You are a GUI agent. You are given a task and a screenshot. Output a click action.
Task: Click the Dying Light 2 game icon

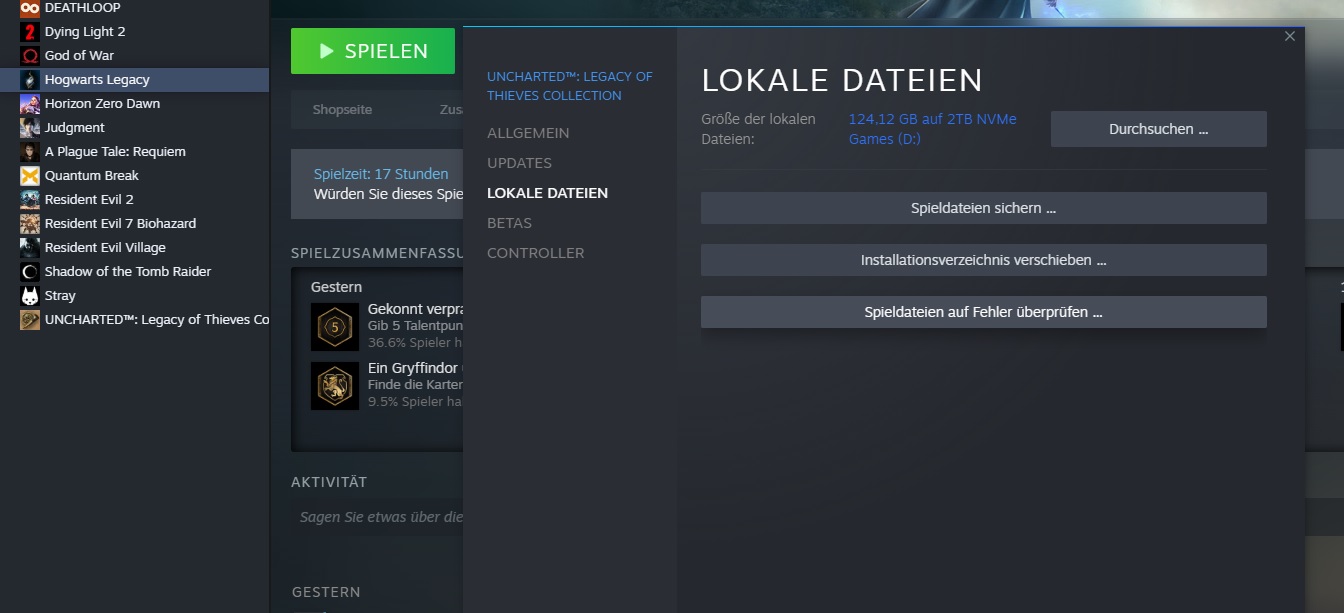click(x=30, y=31)
